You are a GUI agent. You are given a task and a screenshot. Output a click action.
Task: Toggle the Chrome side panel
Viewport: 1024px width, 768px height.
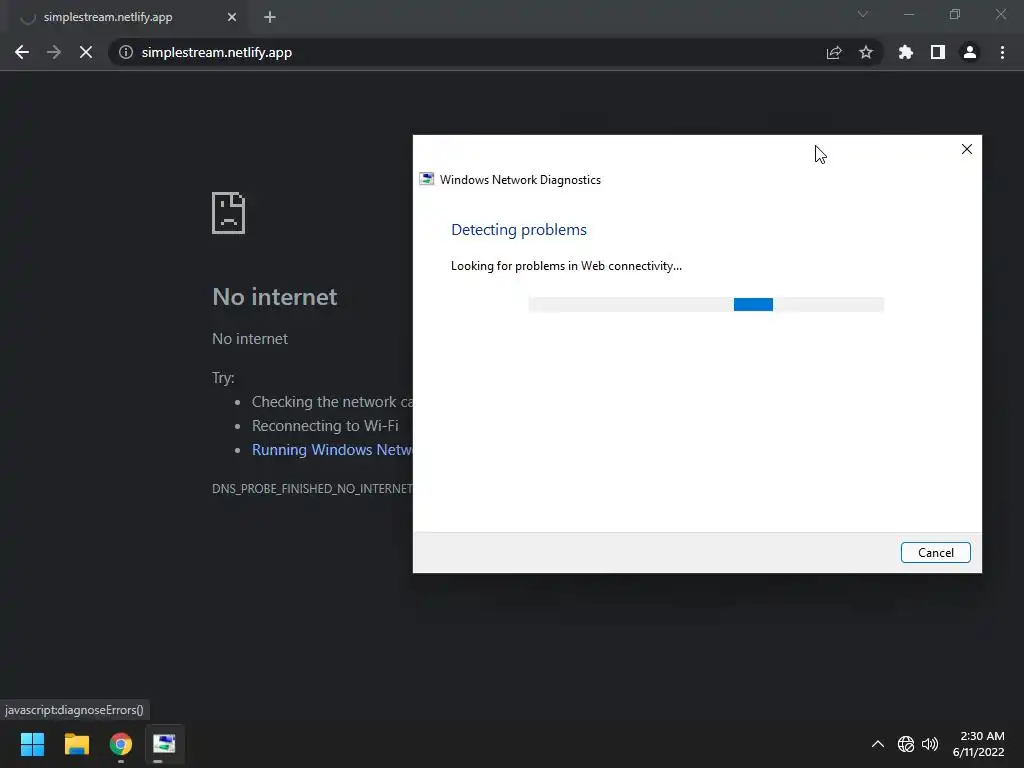938,52
